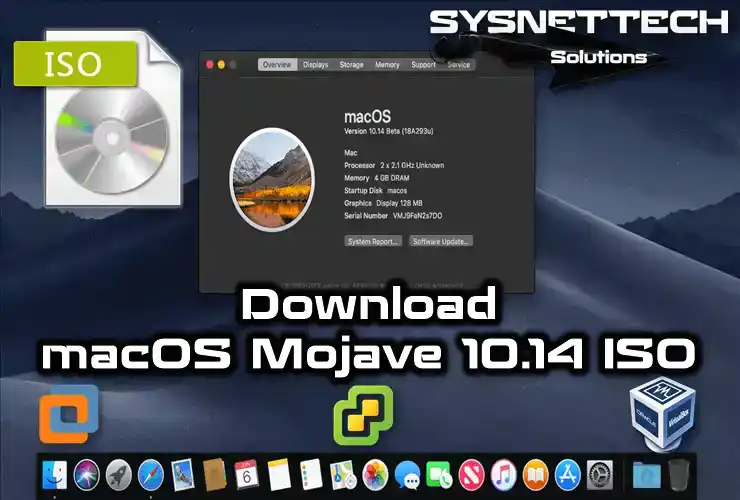Open Launchpad rocket icon in dock

(118, 475)
